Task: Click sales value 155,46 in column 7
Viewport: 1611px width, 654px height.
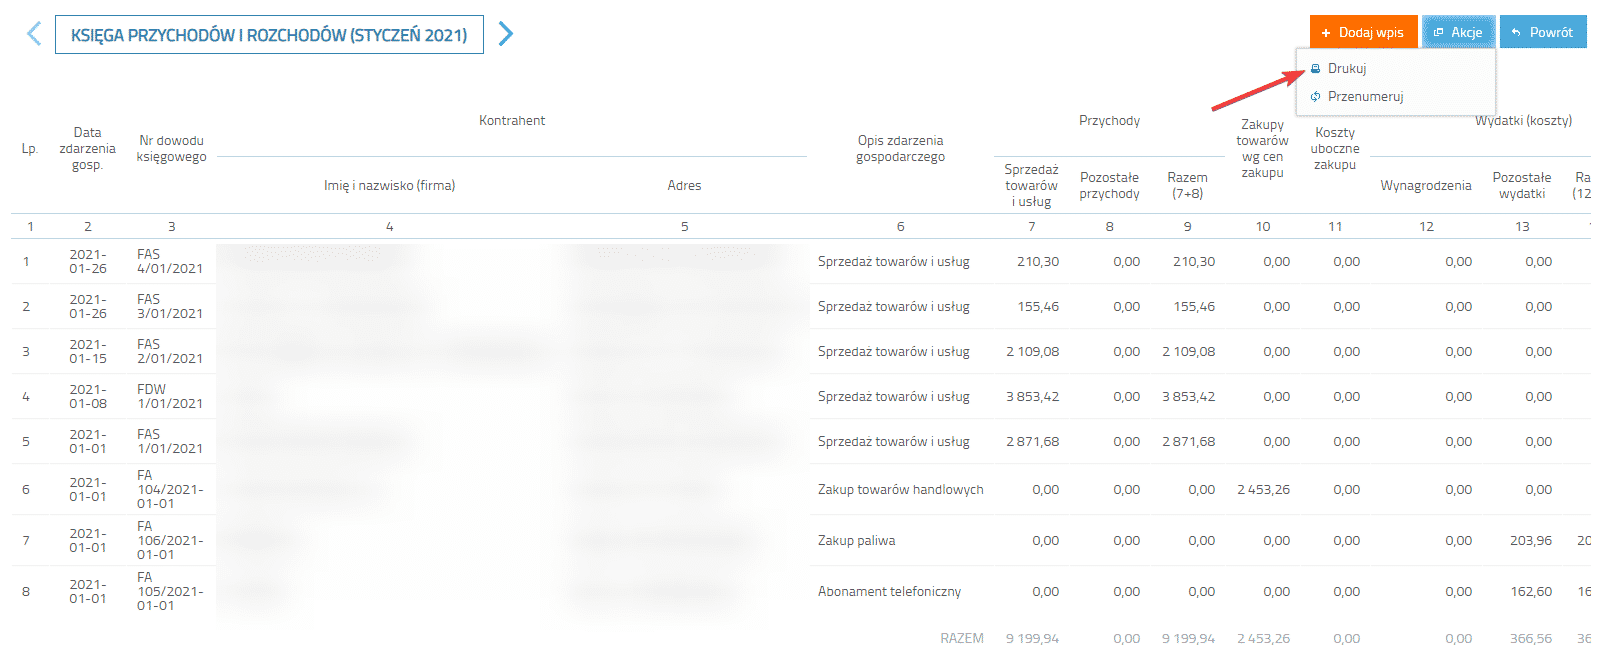Action: tap(1038, 306)
